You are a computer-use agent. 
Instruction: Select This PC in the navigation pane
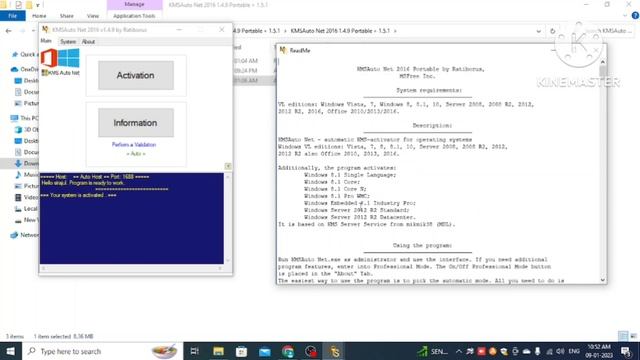[x=24, y=118]
